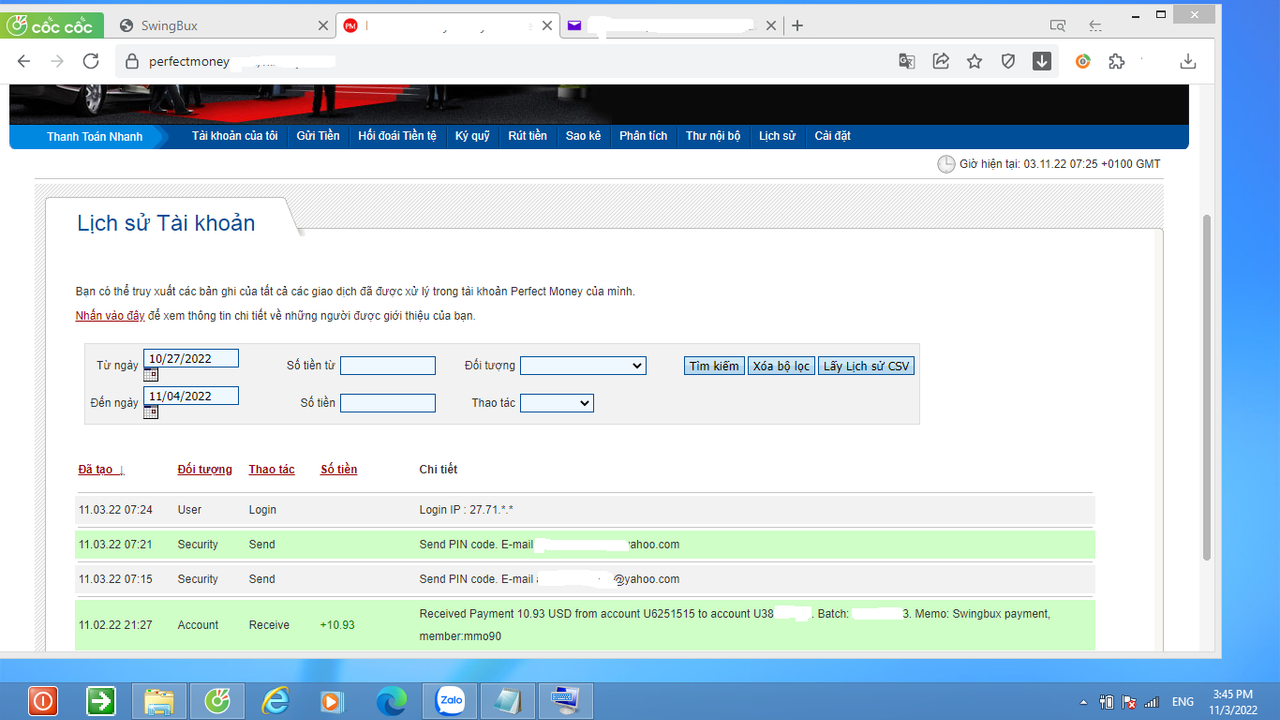Open the media player taskbar icon

point(332,702)
